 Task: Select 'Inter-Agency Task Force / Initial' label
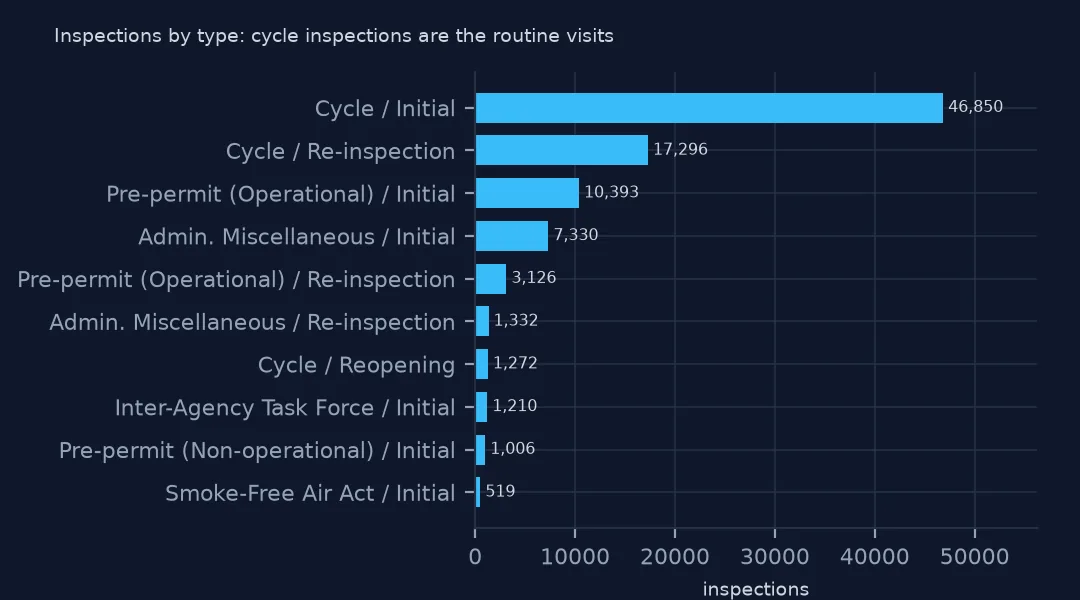pyautogui.click(x=285, y=408)
